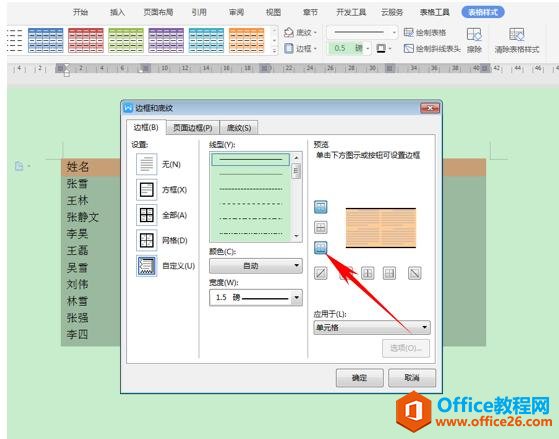Image resolution: width=559 pixels, height=439 pixels.
Task: Click the 姓名 header cell in table
Action: click(x=77, y=167)
